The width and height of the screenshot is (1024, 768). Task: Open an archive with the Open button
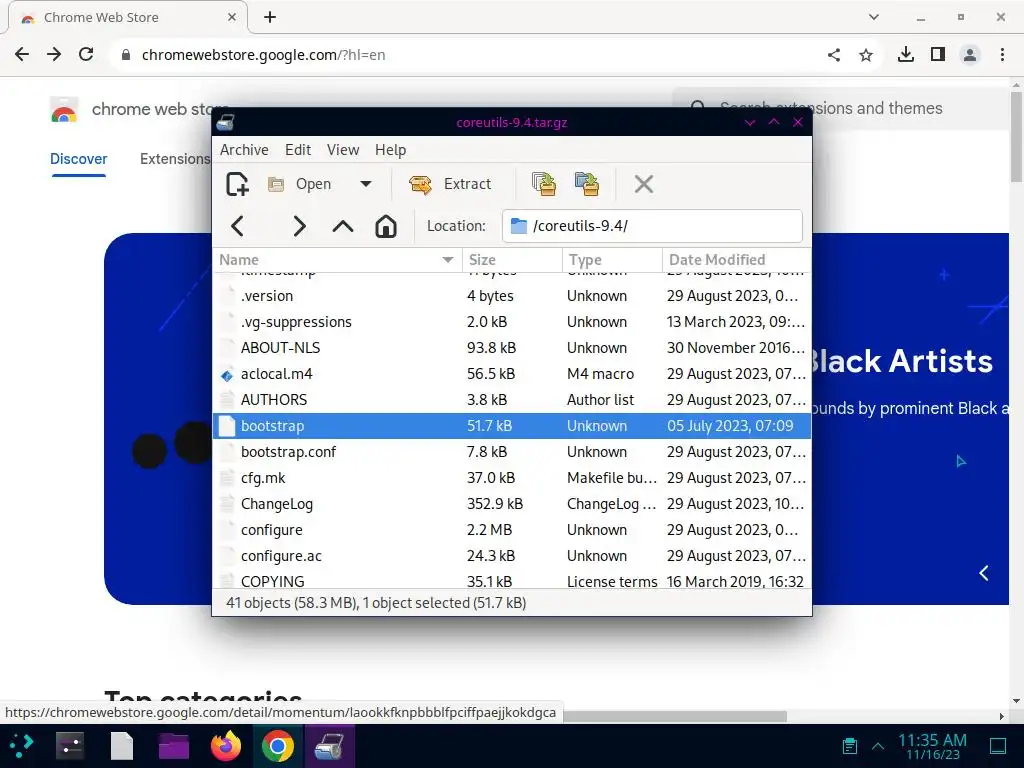(300, 184)
